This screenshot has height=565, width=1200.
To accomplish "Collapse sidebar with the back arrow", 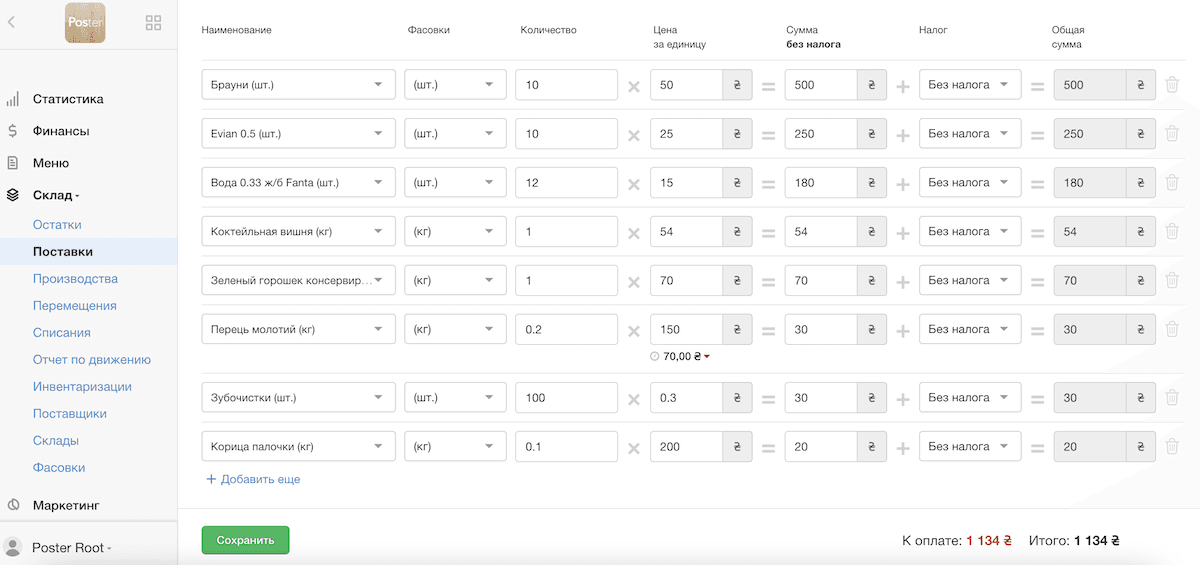I will 11,22.
